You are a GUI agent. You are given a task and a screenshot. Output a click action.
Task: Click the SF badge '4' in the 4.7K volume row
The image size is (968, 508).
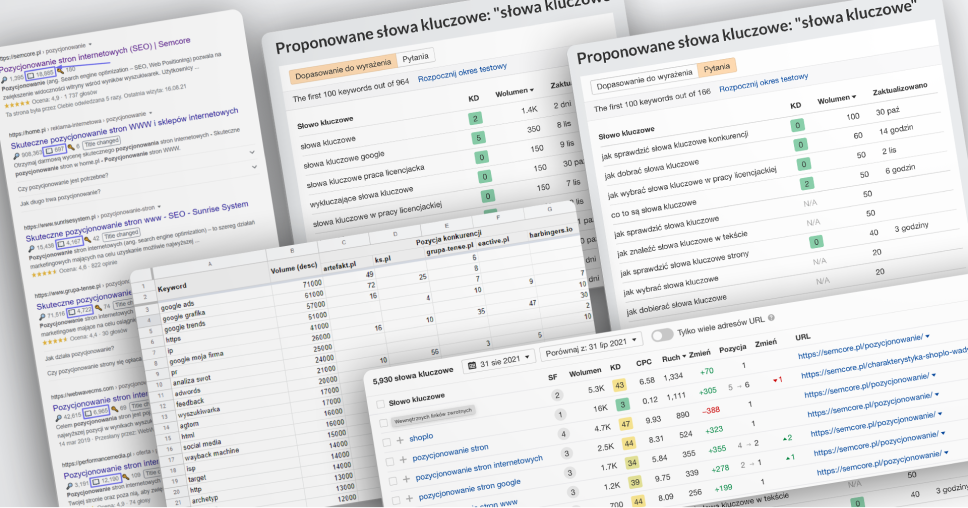563,433
